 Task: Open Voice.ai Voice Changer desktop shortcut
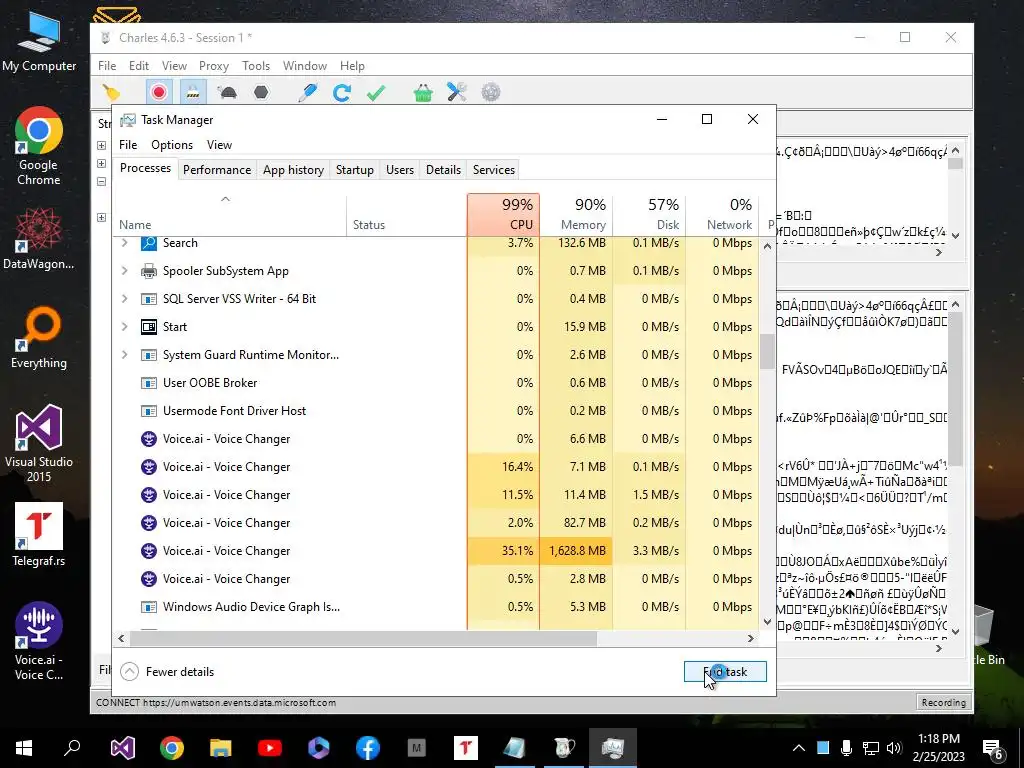click(x=39, y=641)
